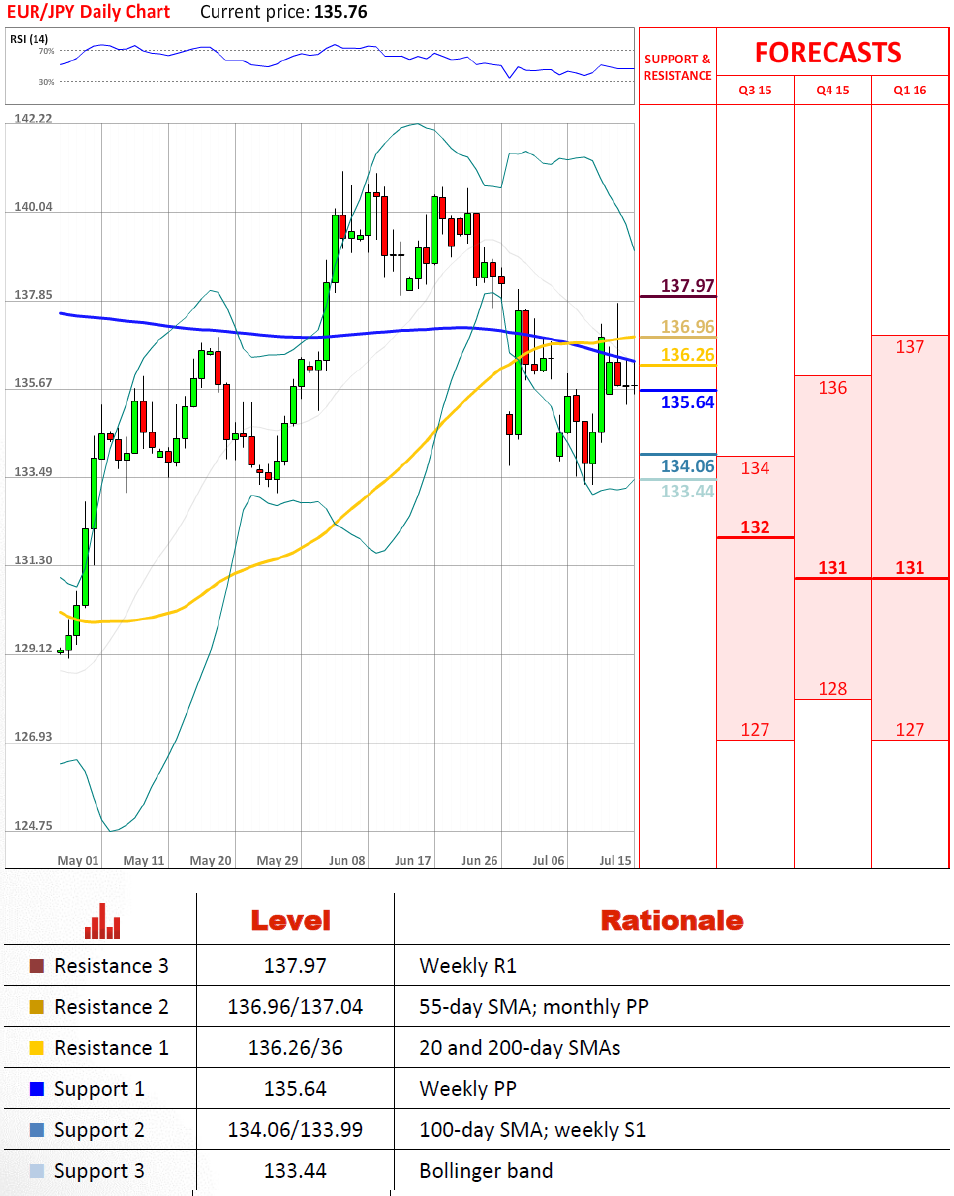Click the Q3 15 upper forecast 134

(x=755, y=468)
